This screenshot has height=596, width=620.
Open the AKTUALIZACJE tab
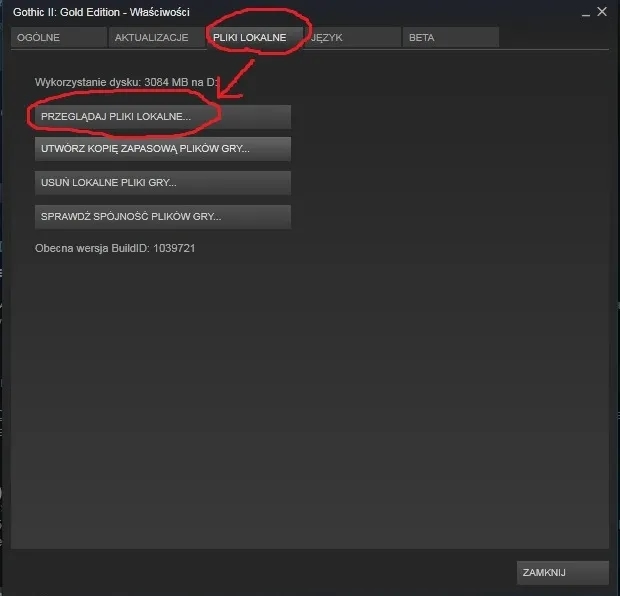(x=156, y=38)
